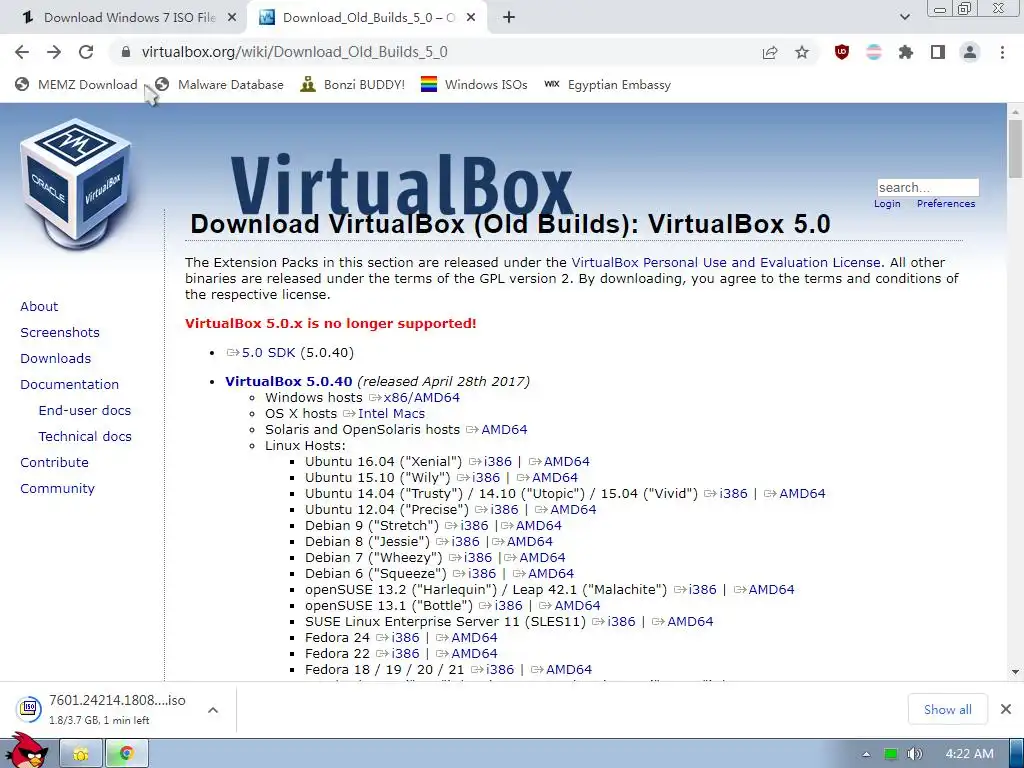Go back to the previous page
Image resolution: width=1024 pixels, height=768 pixels.
pyautogui.click(x=22, y=52)
